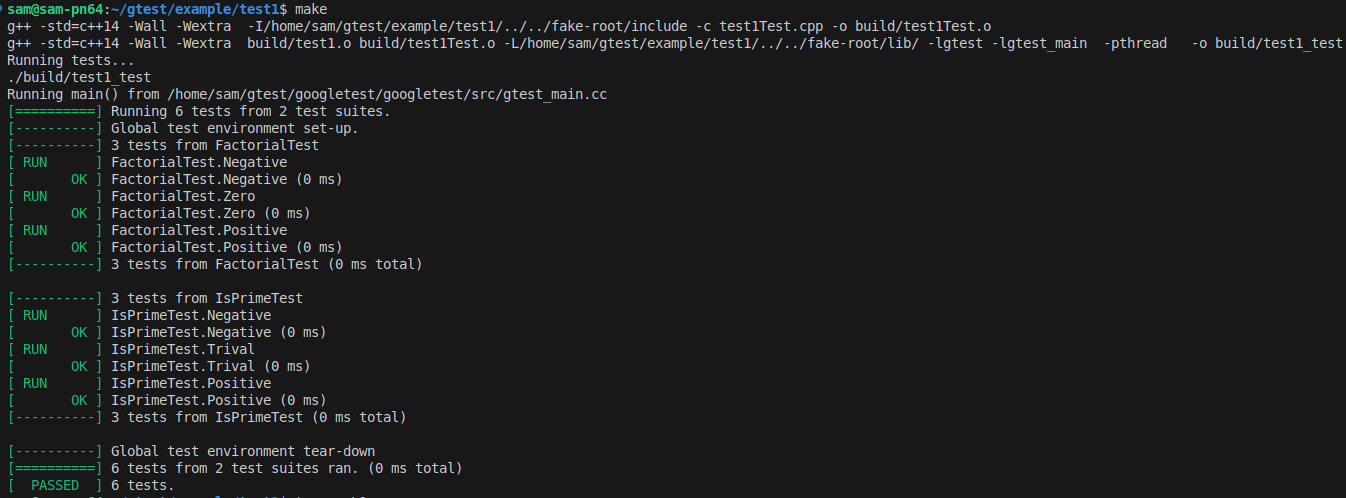The image size is (1346, 498).
Task: Click '3 tests from IsPrimeTest (0 ms total)'
Action: point(259,417)
